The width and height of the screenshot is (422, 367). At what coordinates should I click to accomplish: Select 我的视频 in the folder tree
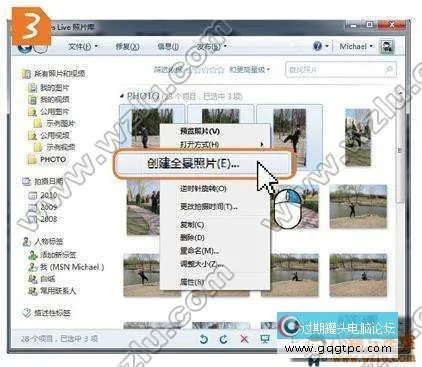(55, 99)
